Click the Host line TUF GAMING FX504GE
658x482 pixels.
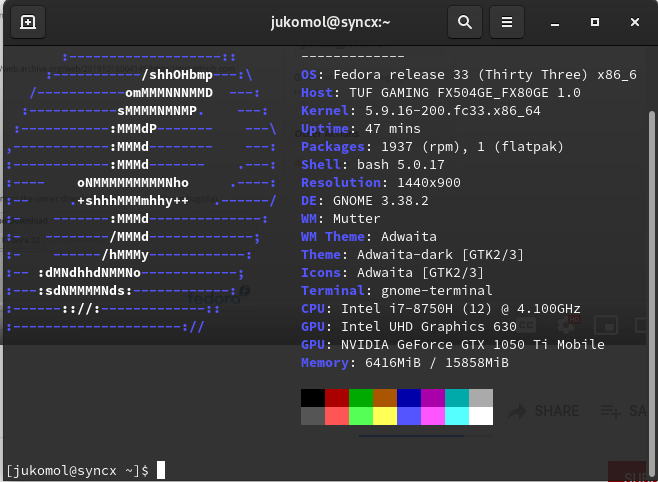(441, 93)
